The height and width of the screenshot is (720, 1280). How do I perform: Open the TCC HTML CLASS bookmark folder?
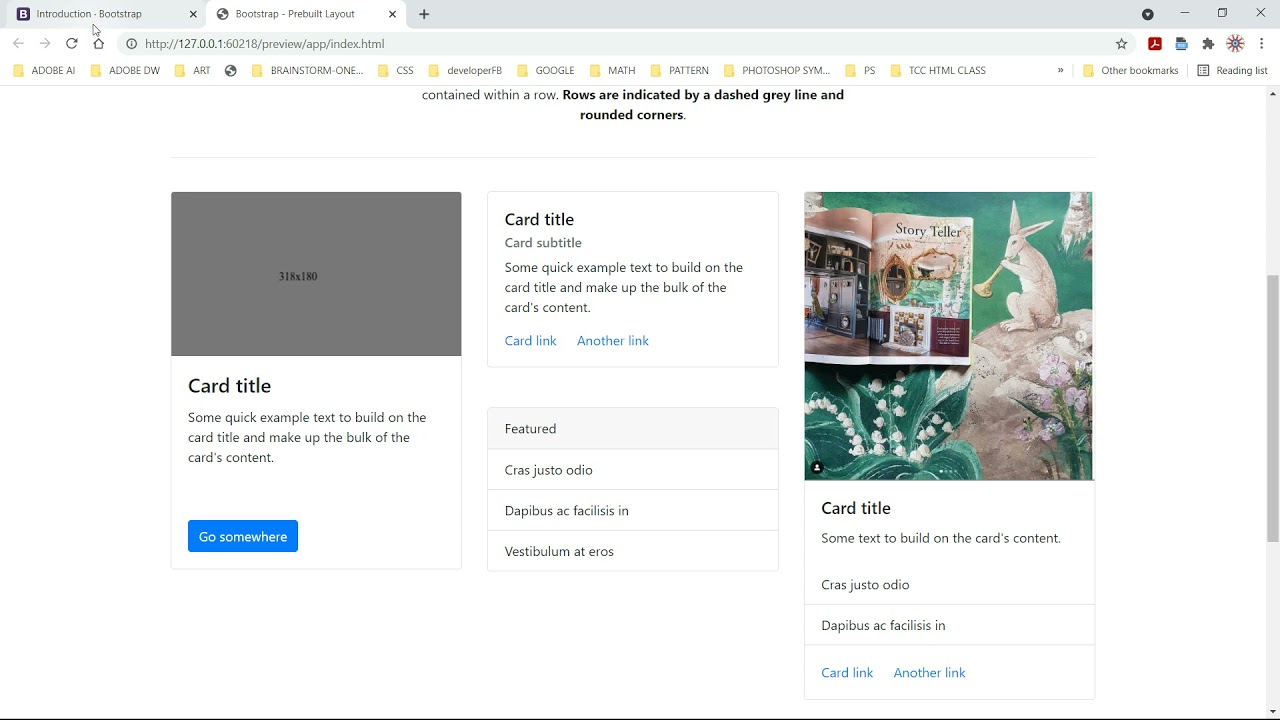click(938, 71)
